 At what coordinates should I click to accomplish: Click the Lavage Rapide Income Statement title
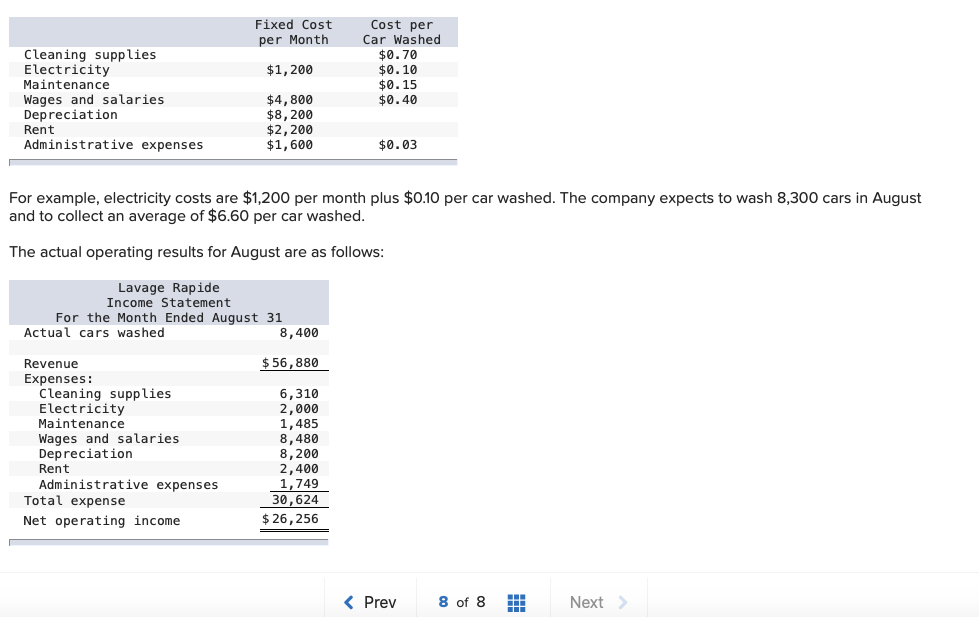pyautogui.click(x=168, y=295)
